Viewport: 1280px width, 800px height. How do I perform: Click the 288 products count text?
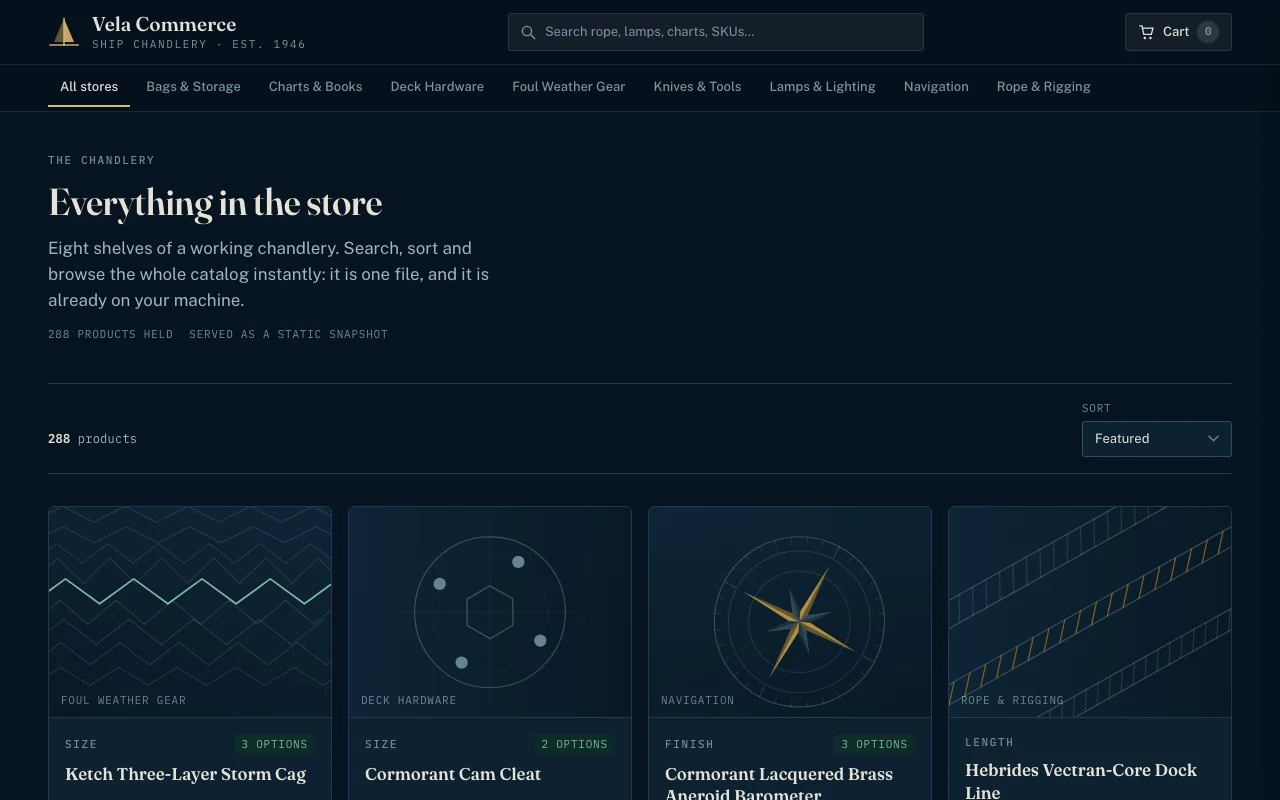[x=92, y=439]
